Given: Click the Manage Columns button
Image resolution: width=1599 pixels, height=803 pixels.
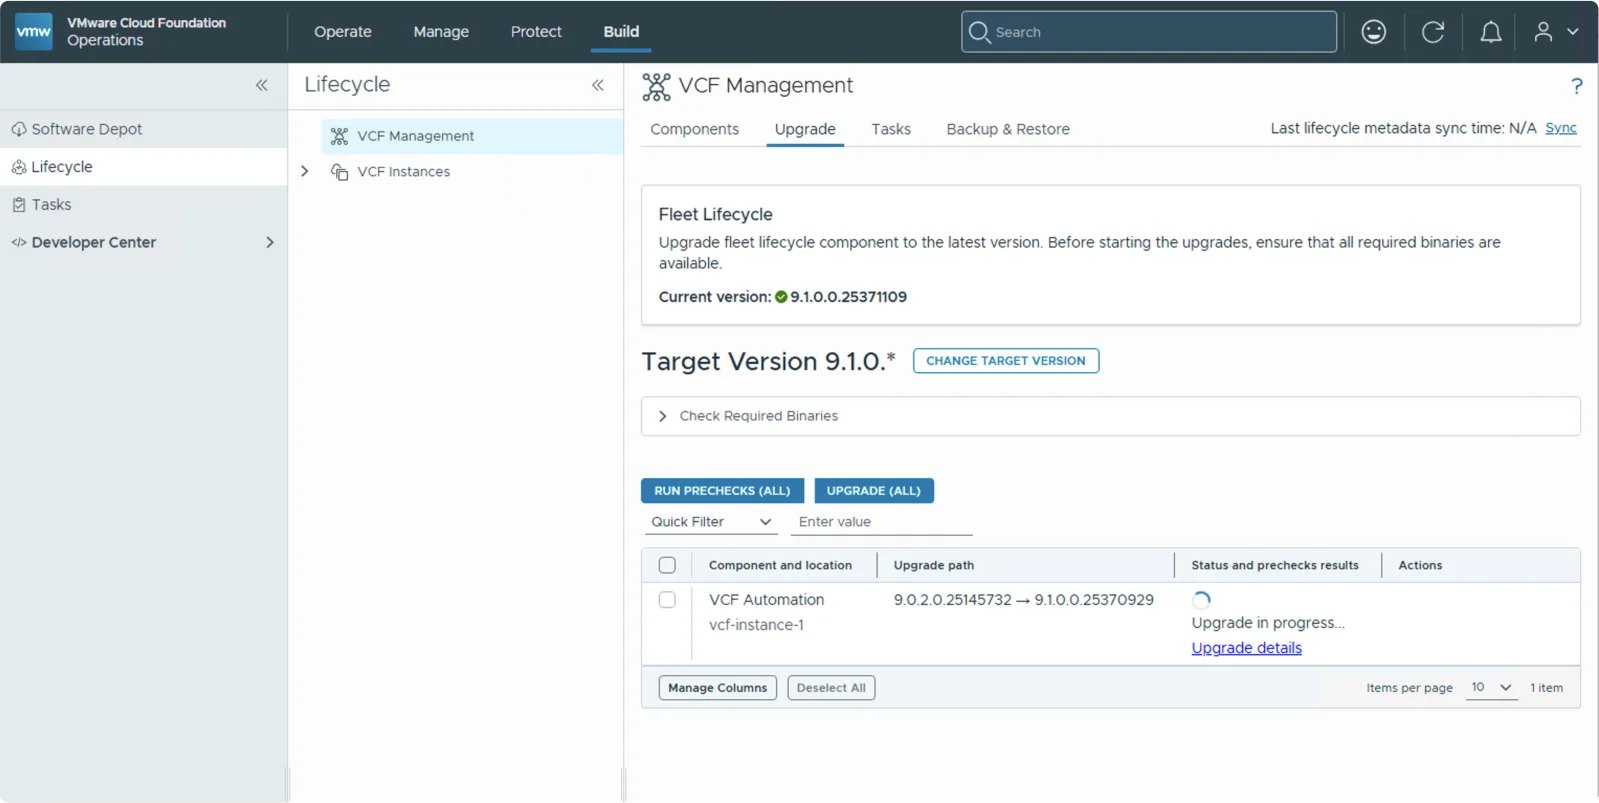Looking at the screenshot, I should [x=718, y=688].
